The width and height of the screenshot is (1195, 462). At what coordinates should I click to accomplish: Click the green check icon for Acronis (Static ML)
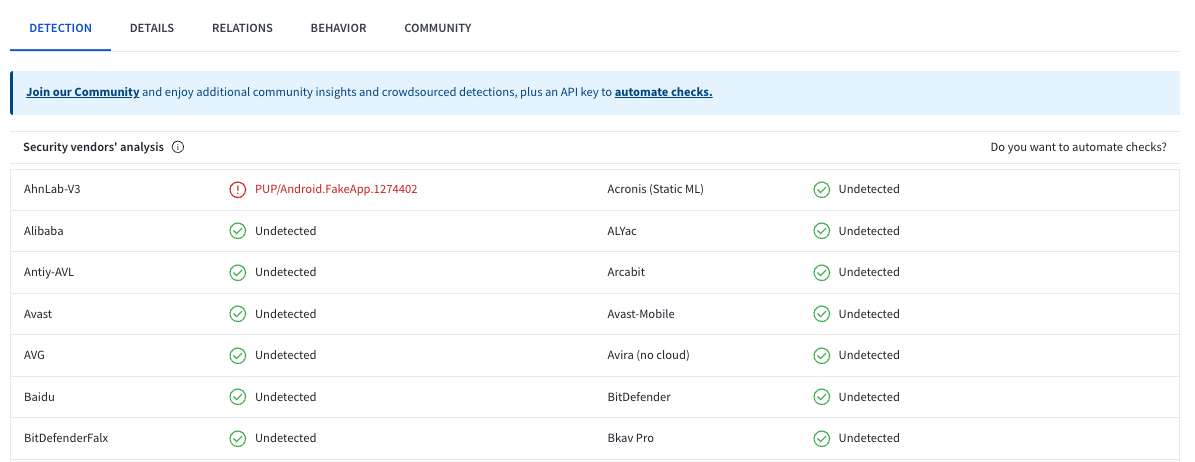(822, 189)
